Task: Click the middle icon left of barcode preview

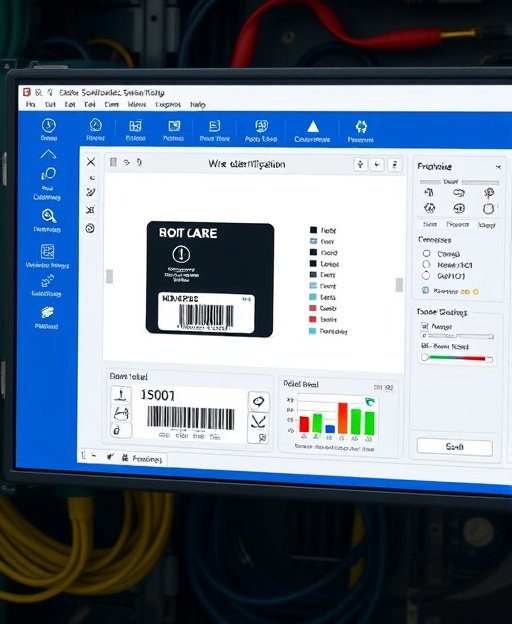Action: click(x=121, y=413)
